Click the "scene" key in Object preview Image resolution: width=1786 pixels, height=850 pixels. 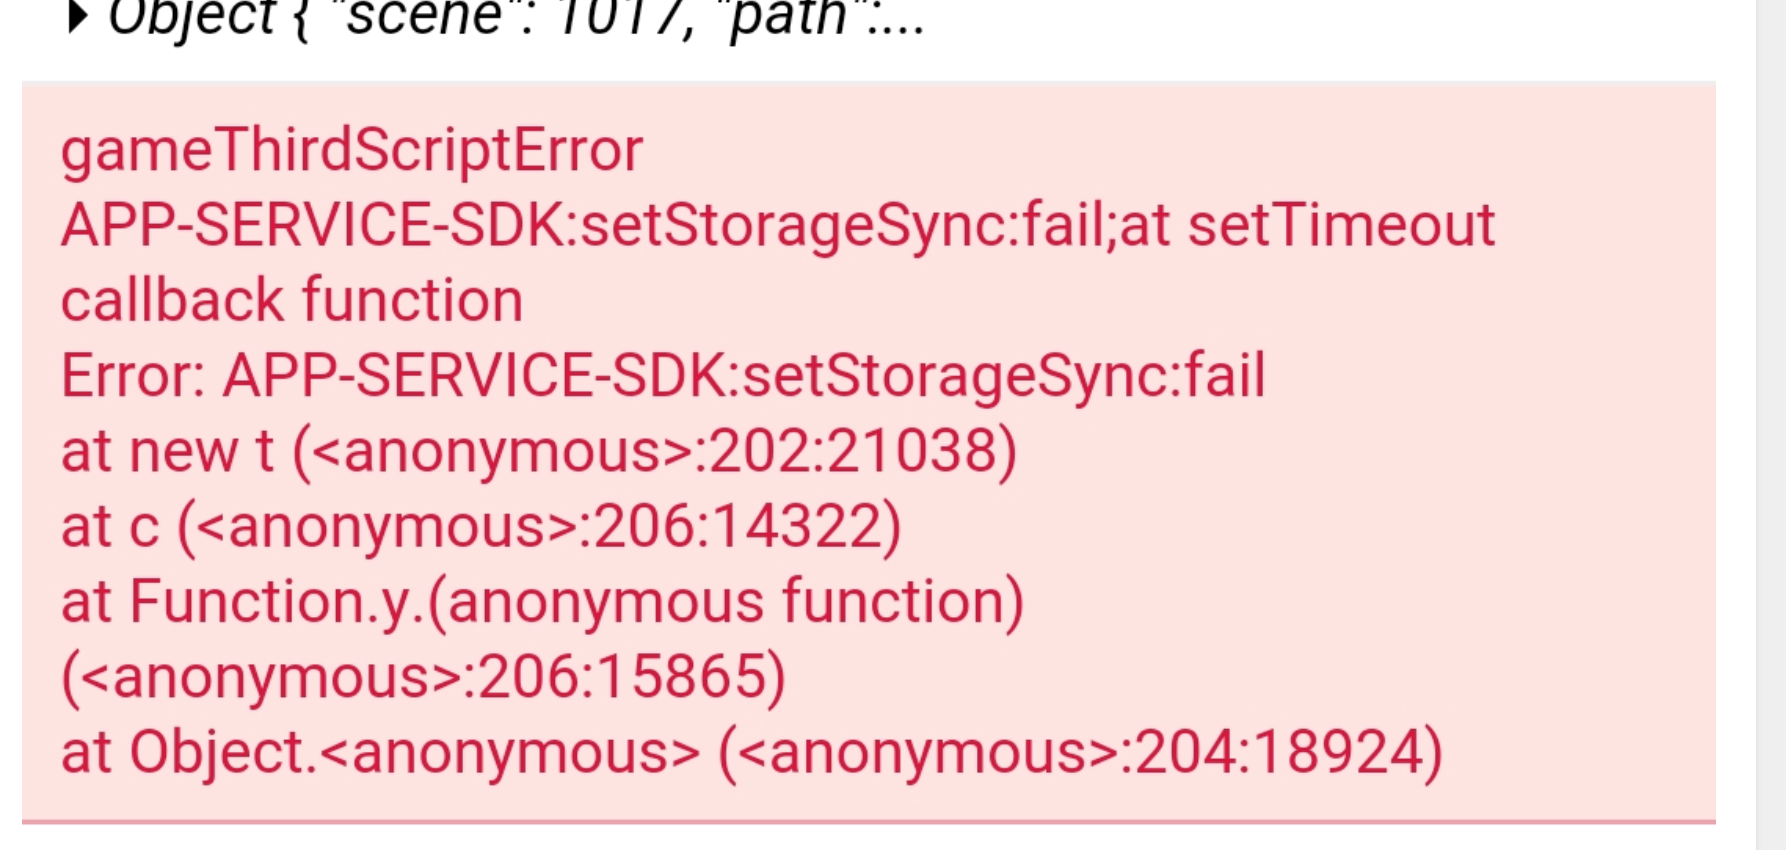(x=422, y=18)
